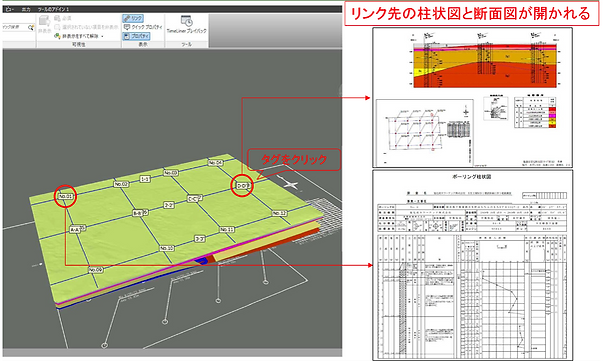The image size is (603, 361).
Task: Open the 出力 ribbon tab
Action: pyautogui.click(x=26, y=9)
